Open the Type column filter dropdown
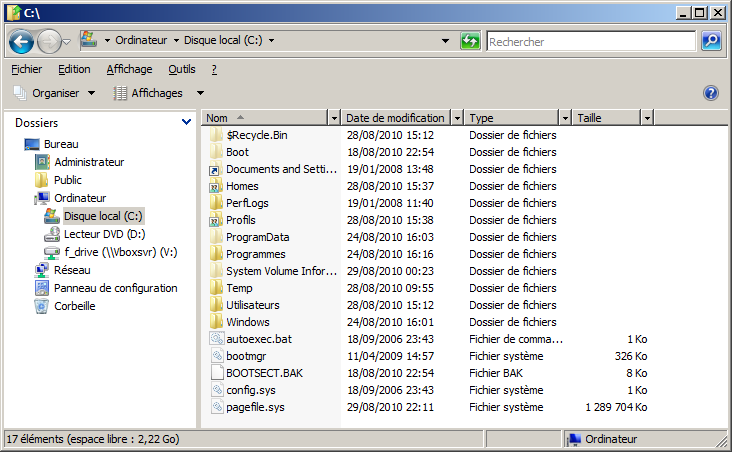This screenshot has height=452, width=732. pos(566,118)
